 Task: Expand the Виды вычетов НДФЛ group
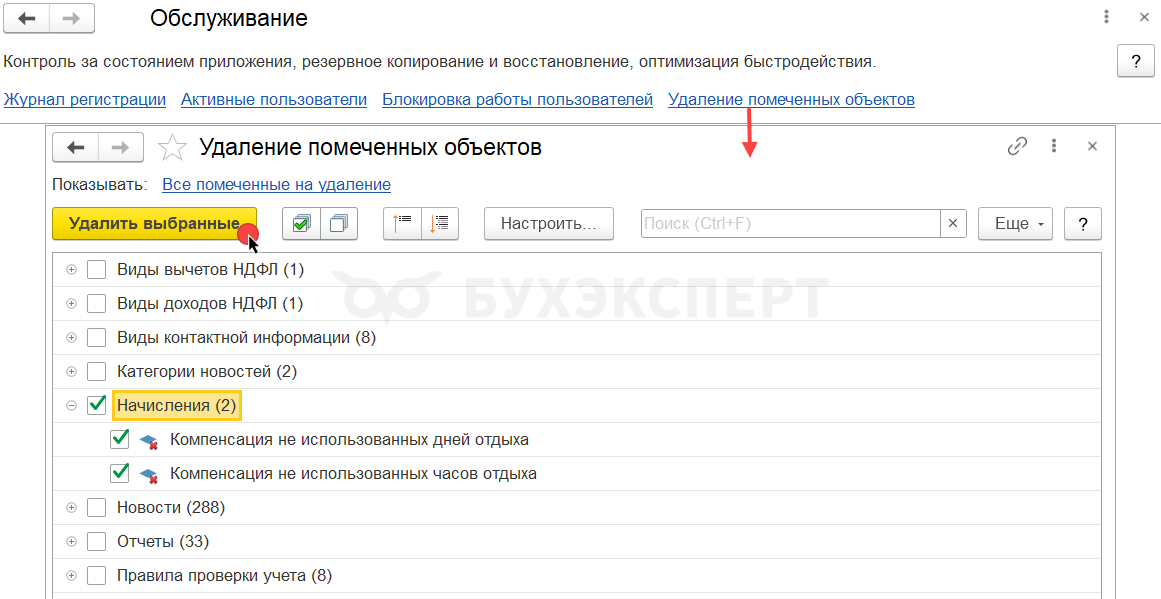[72, 270]
